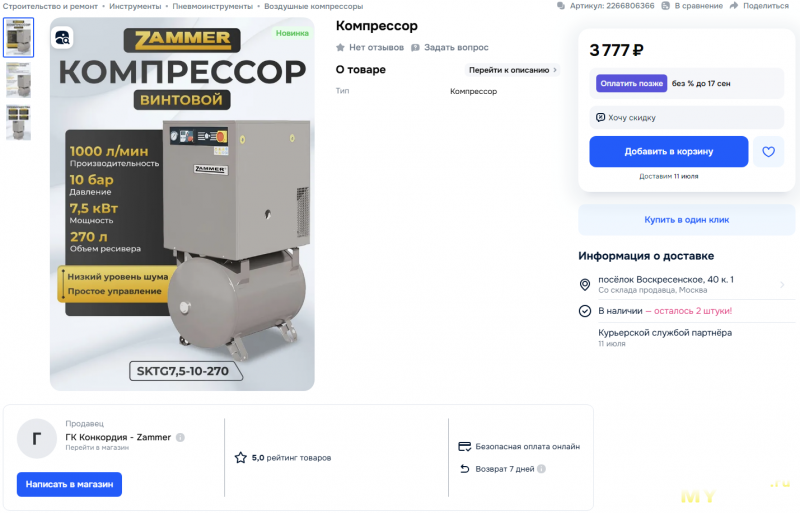Open Воздушные компрессоры breadcrumb
The image size is (800, 513).
coord(313,6)
